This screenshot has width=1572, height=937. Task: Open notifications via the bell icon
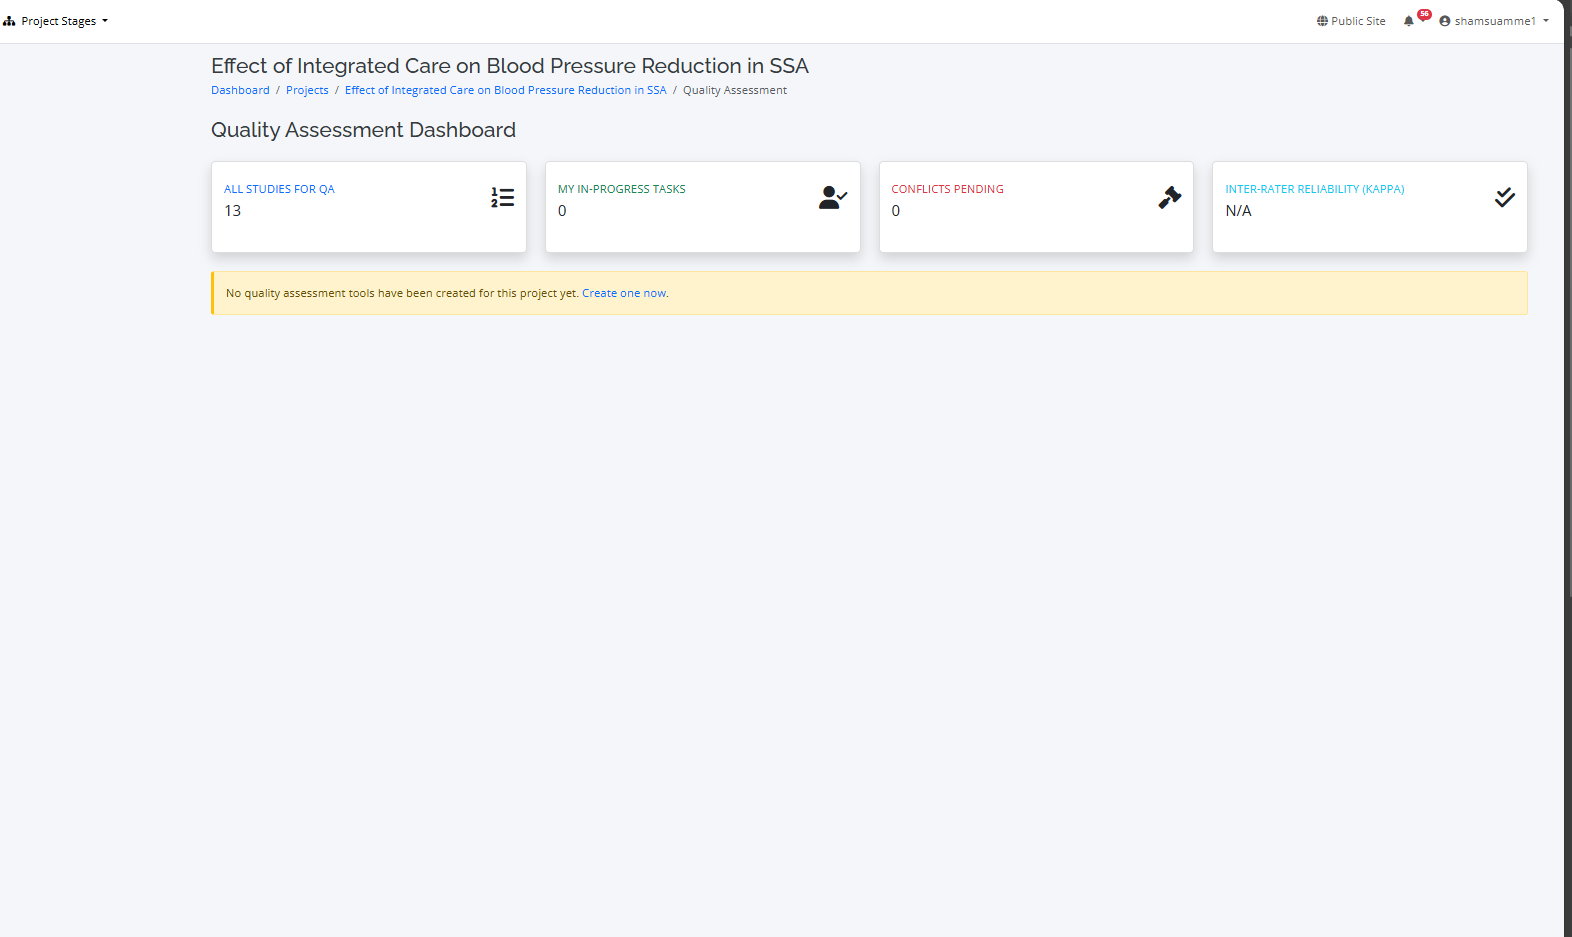tap(1408, 21)
